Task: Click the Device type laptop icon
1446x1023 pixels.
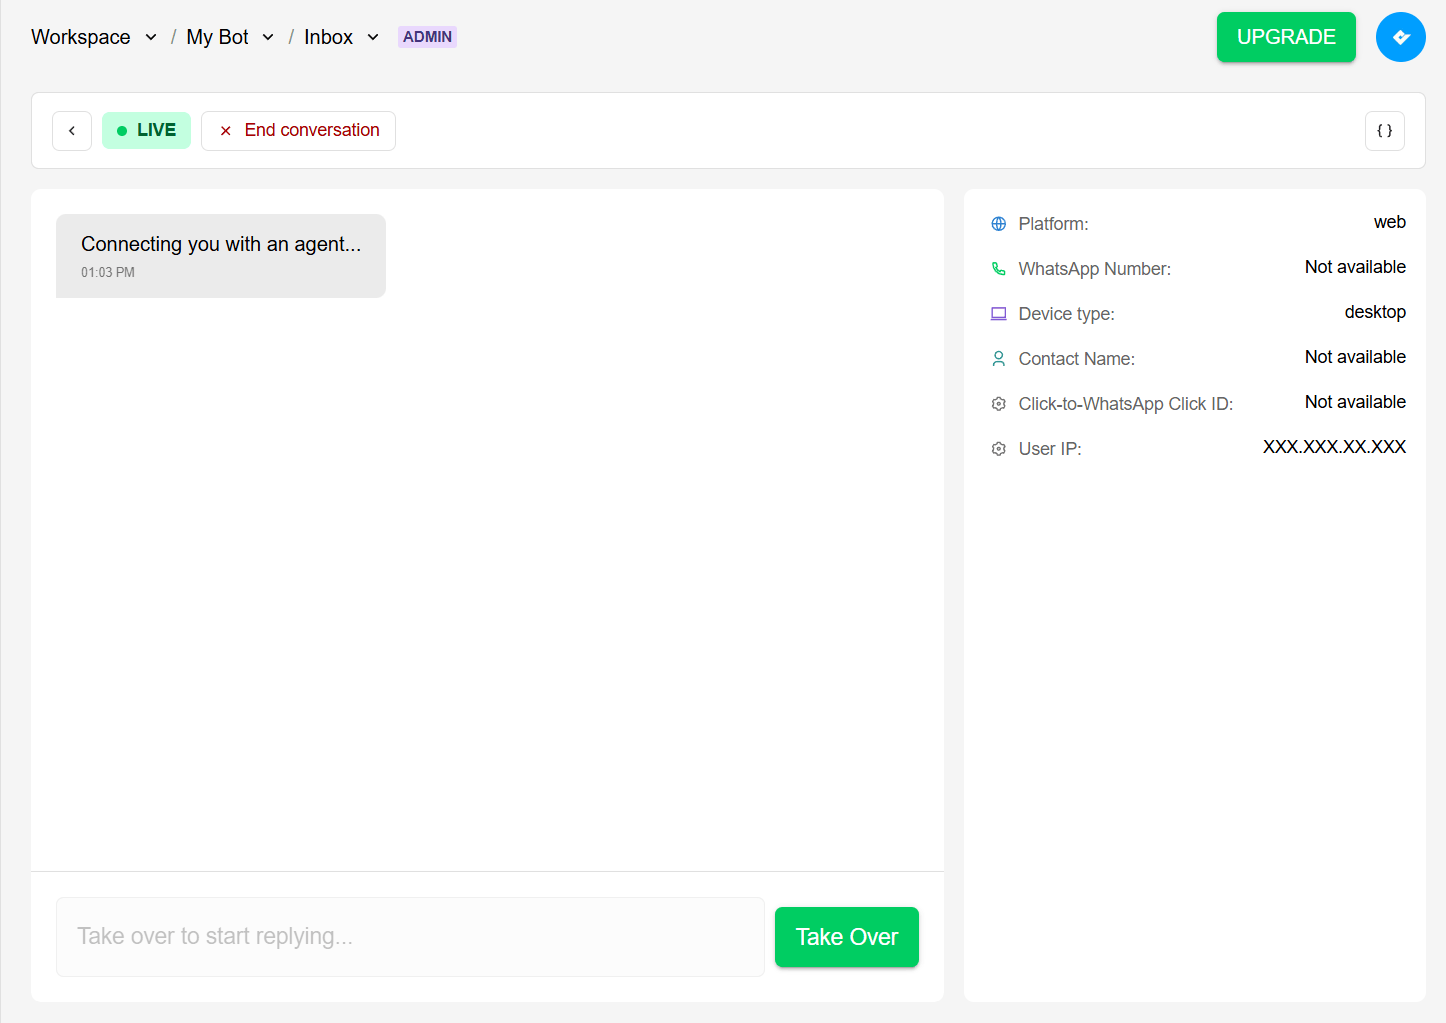Action: tap(998, 314)
